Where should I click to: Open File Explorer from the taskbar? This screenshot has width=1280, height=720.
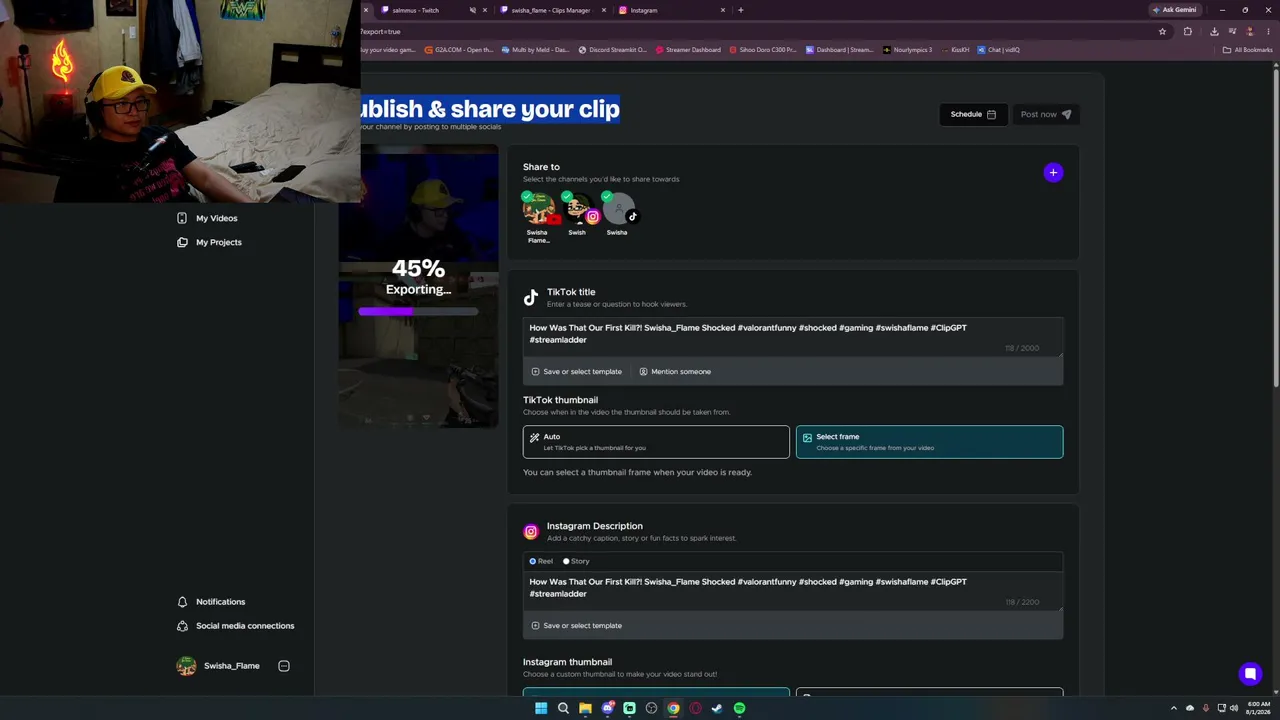585,708
